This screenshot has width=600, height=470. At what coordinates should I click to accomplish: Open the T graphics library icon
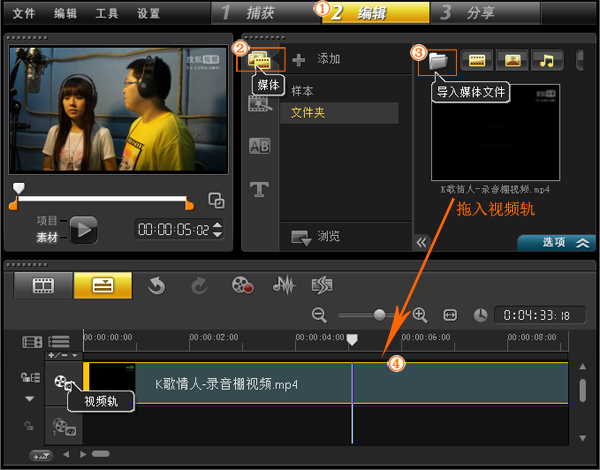pyautogui.click(x=259, y=189)
